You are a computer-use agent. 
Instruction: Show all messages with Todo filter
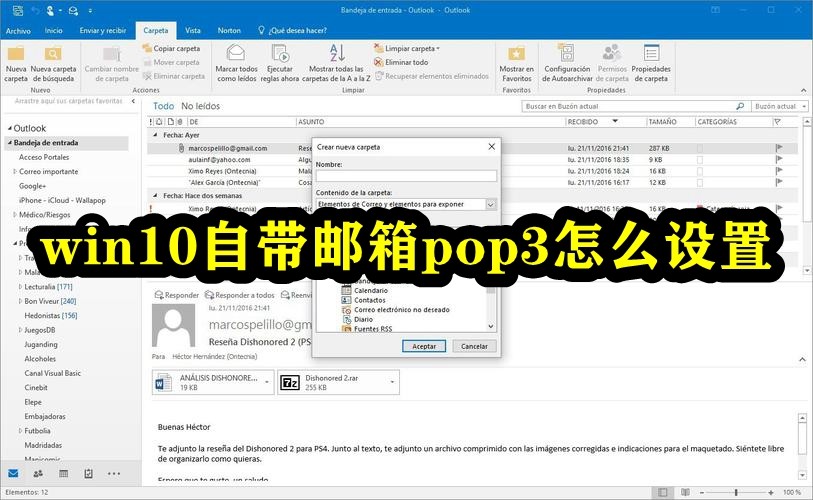pos(163,106)
